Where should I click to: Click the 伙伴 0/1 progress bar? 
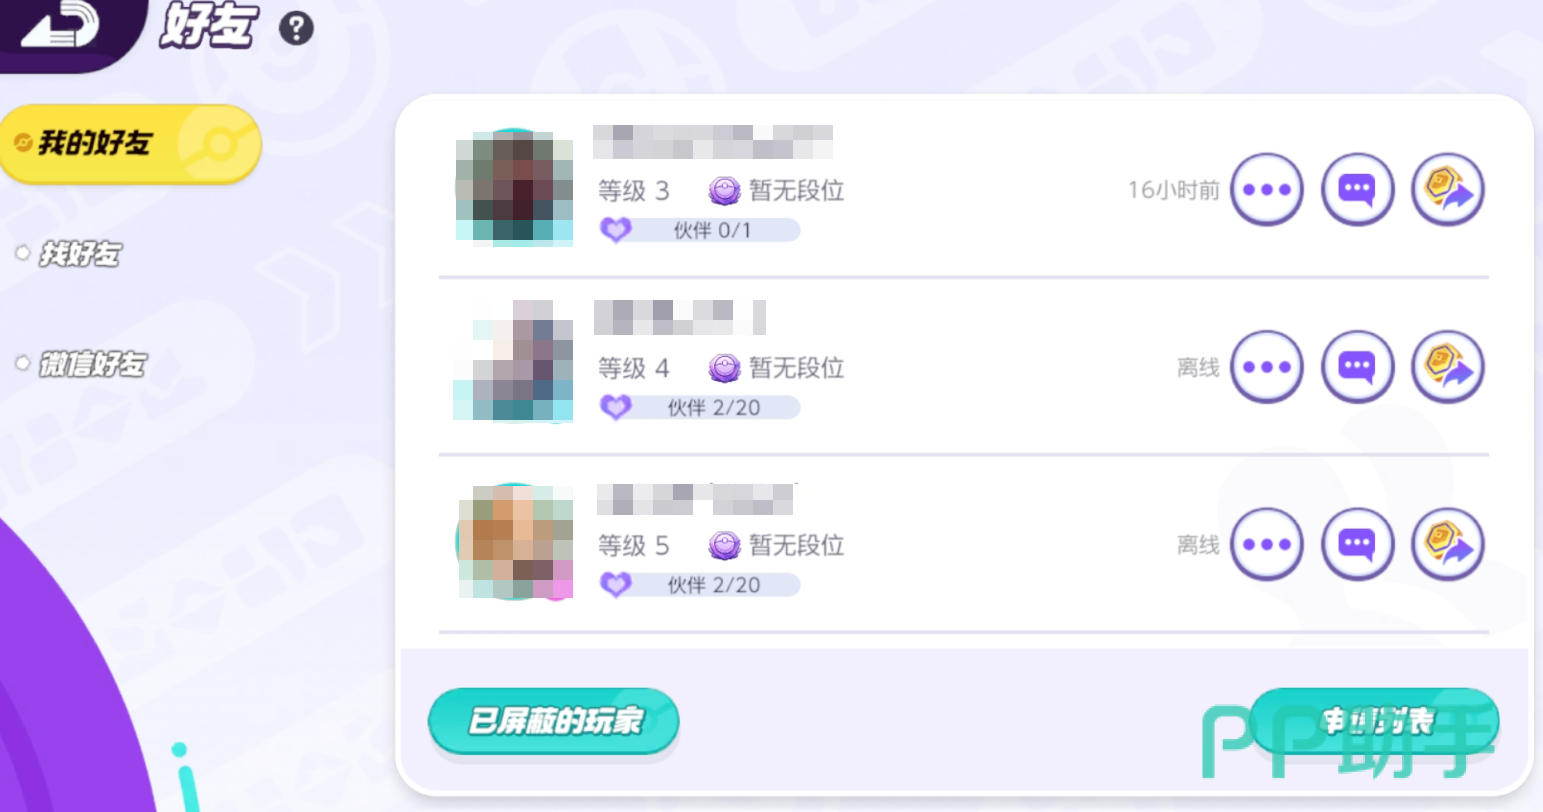[x=700, y=230]
